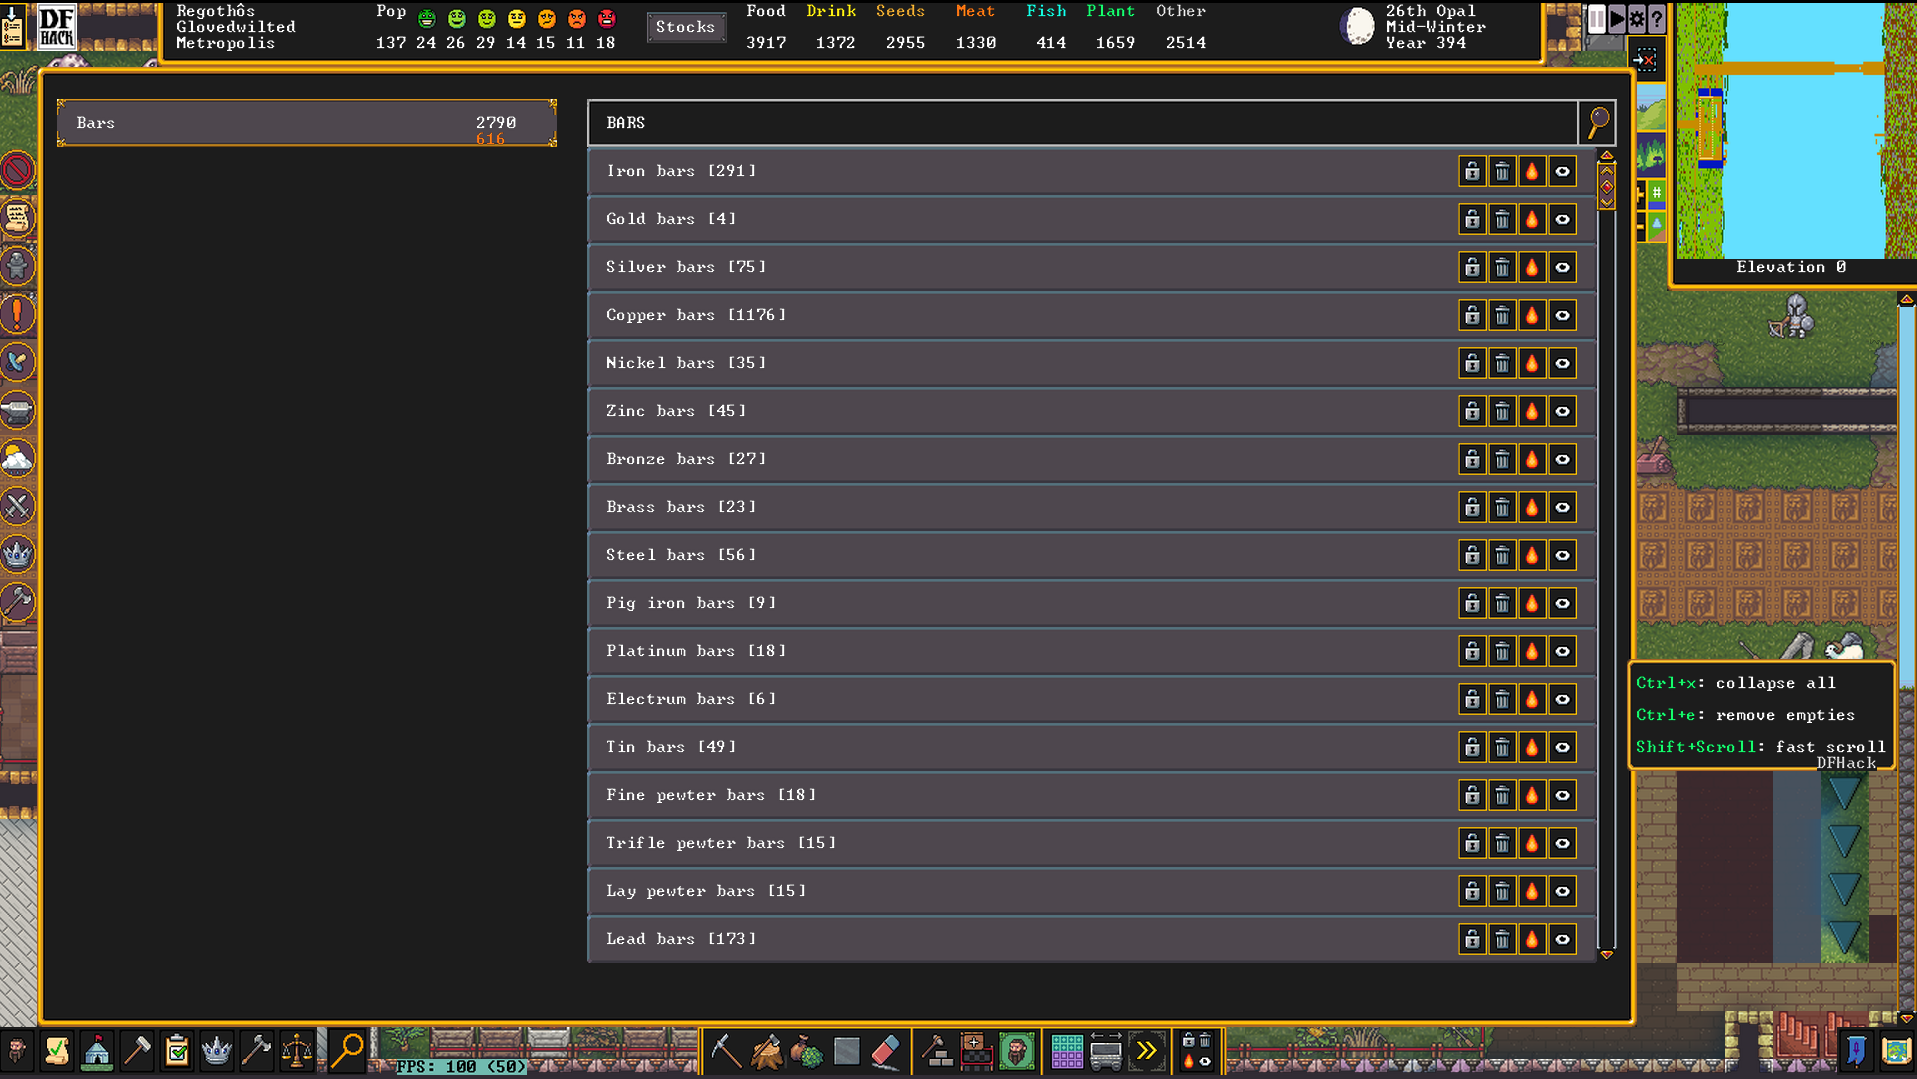Open the baby pacifier sidebar alert
Screen dimensions: 1917x1079
(x=17, y=362)
